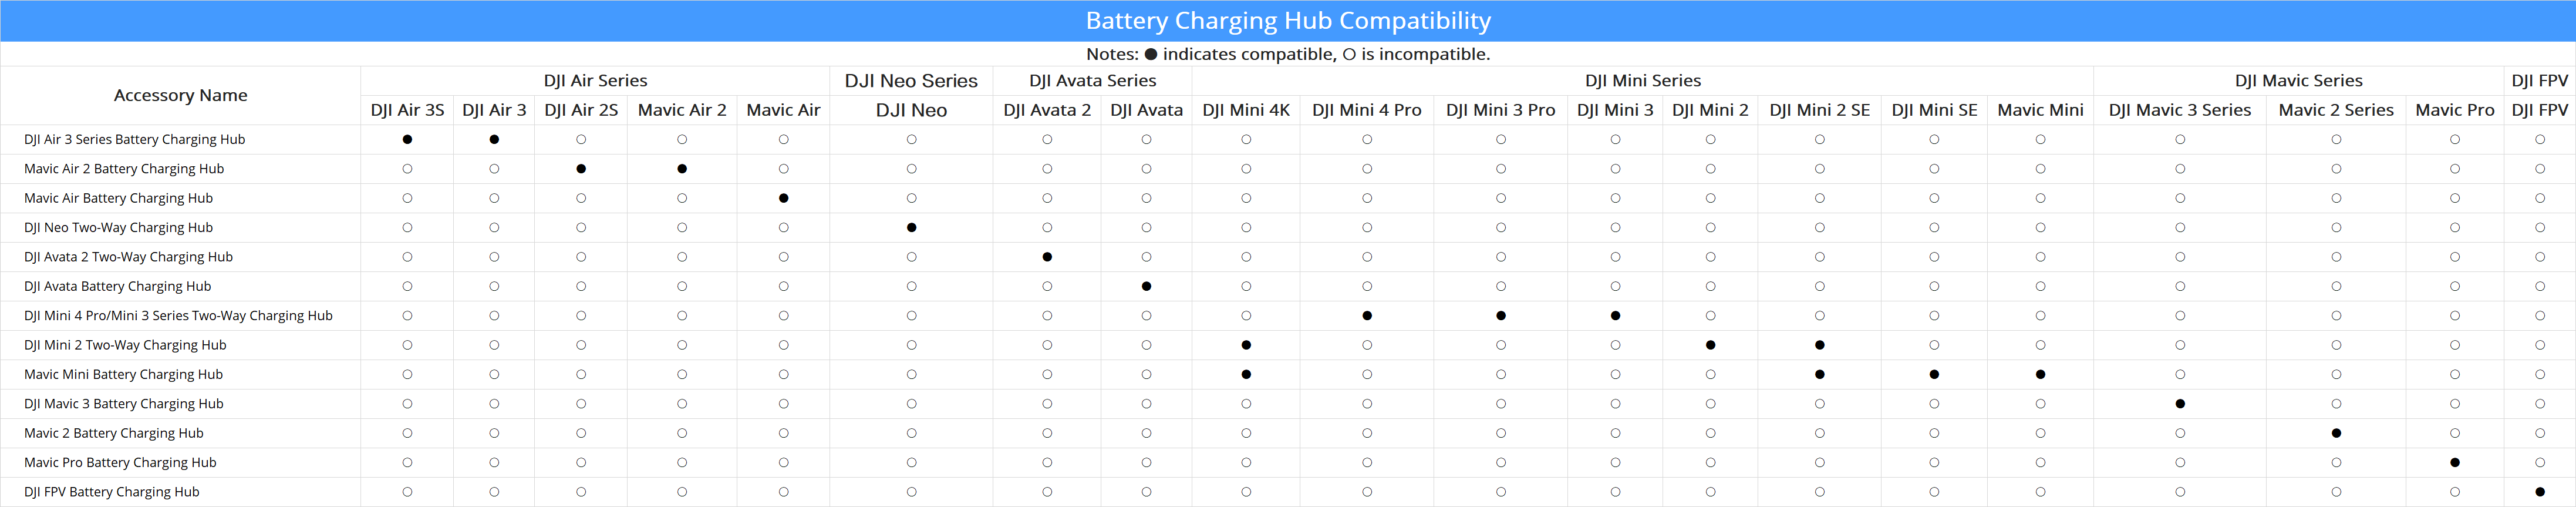The image size is (2576, 507).
Task: Click the filled dot for DJI Mini 4K in the Mini 2 Two-Way hub row
Action: click(x=1246, y=345)
